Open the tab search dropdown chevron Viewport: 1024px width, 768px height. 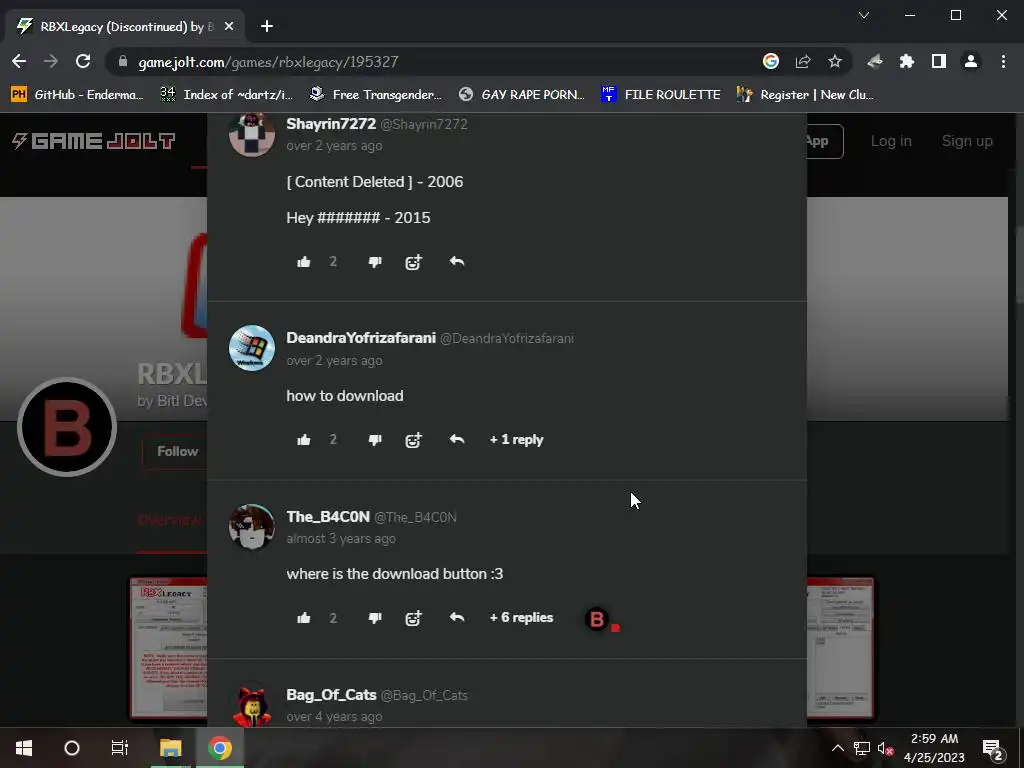[x=863, y=15]
